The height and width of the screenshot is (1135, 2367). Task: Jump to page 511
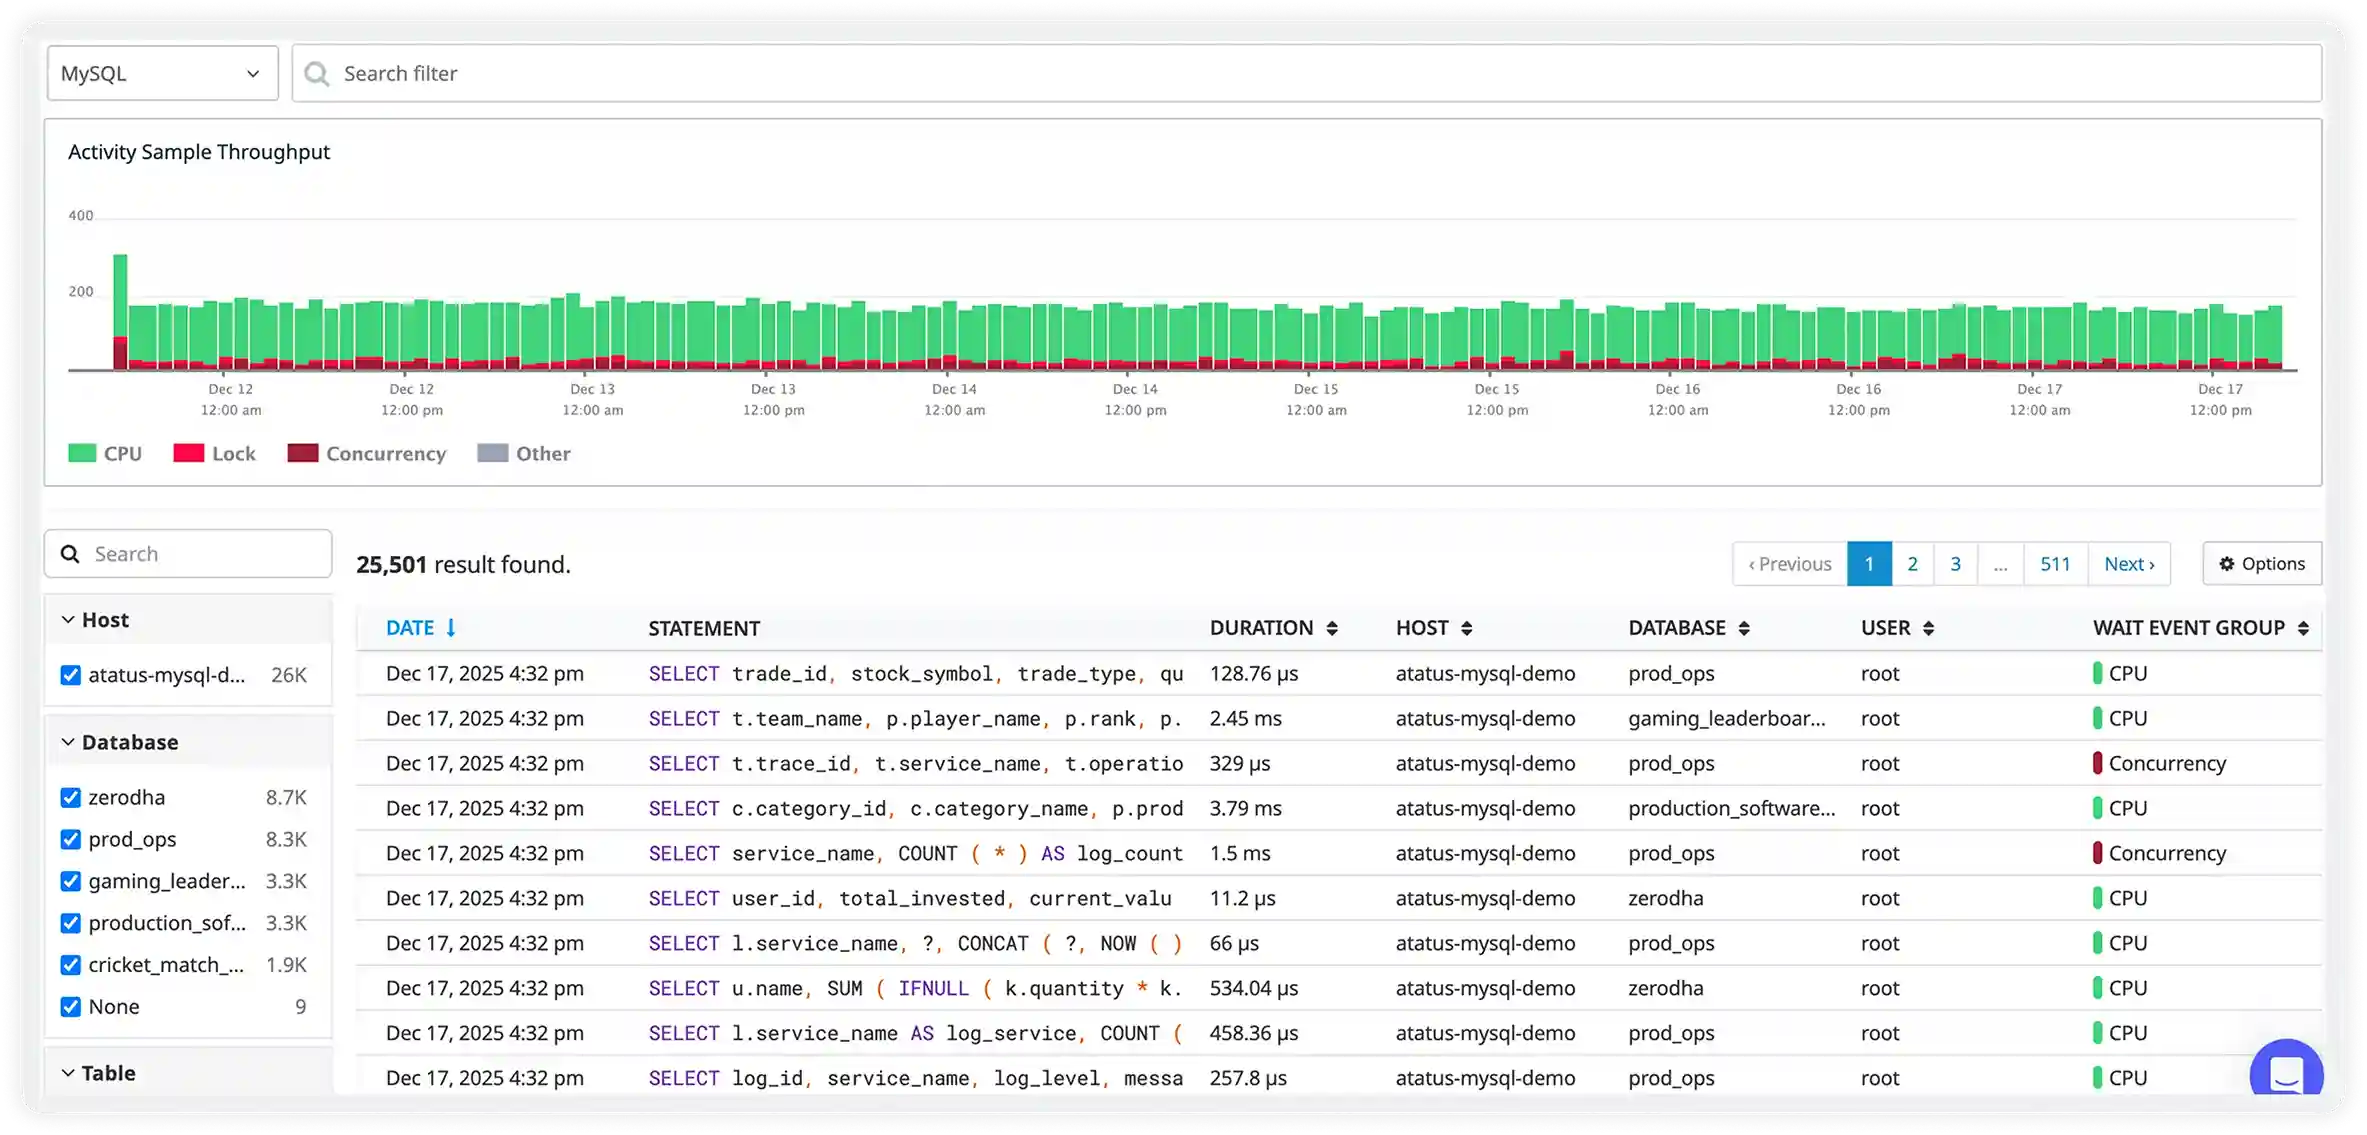(2055, 563)
